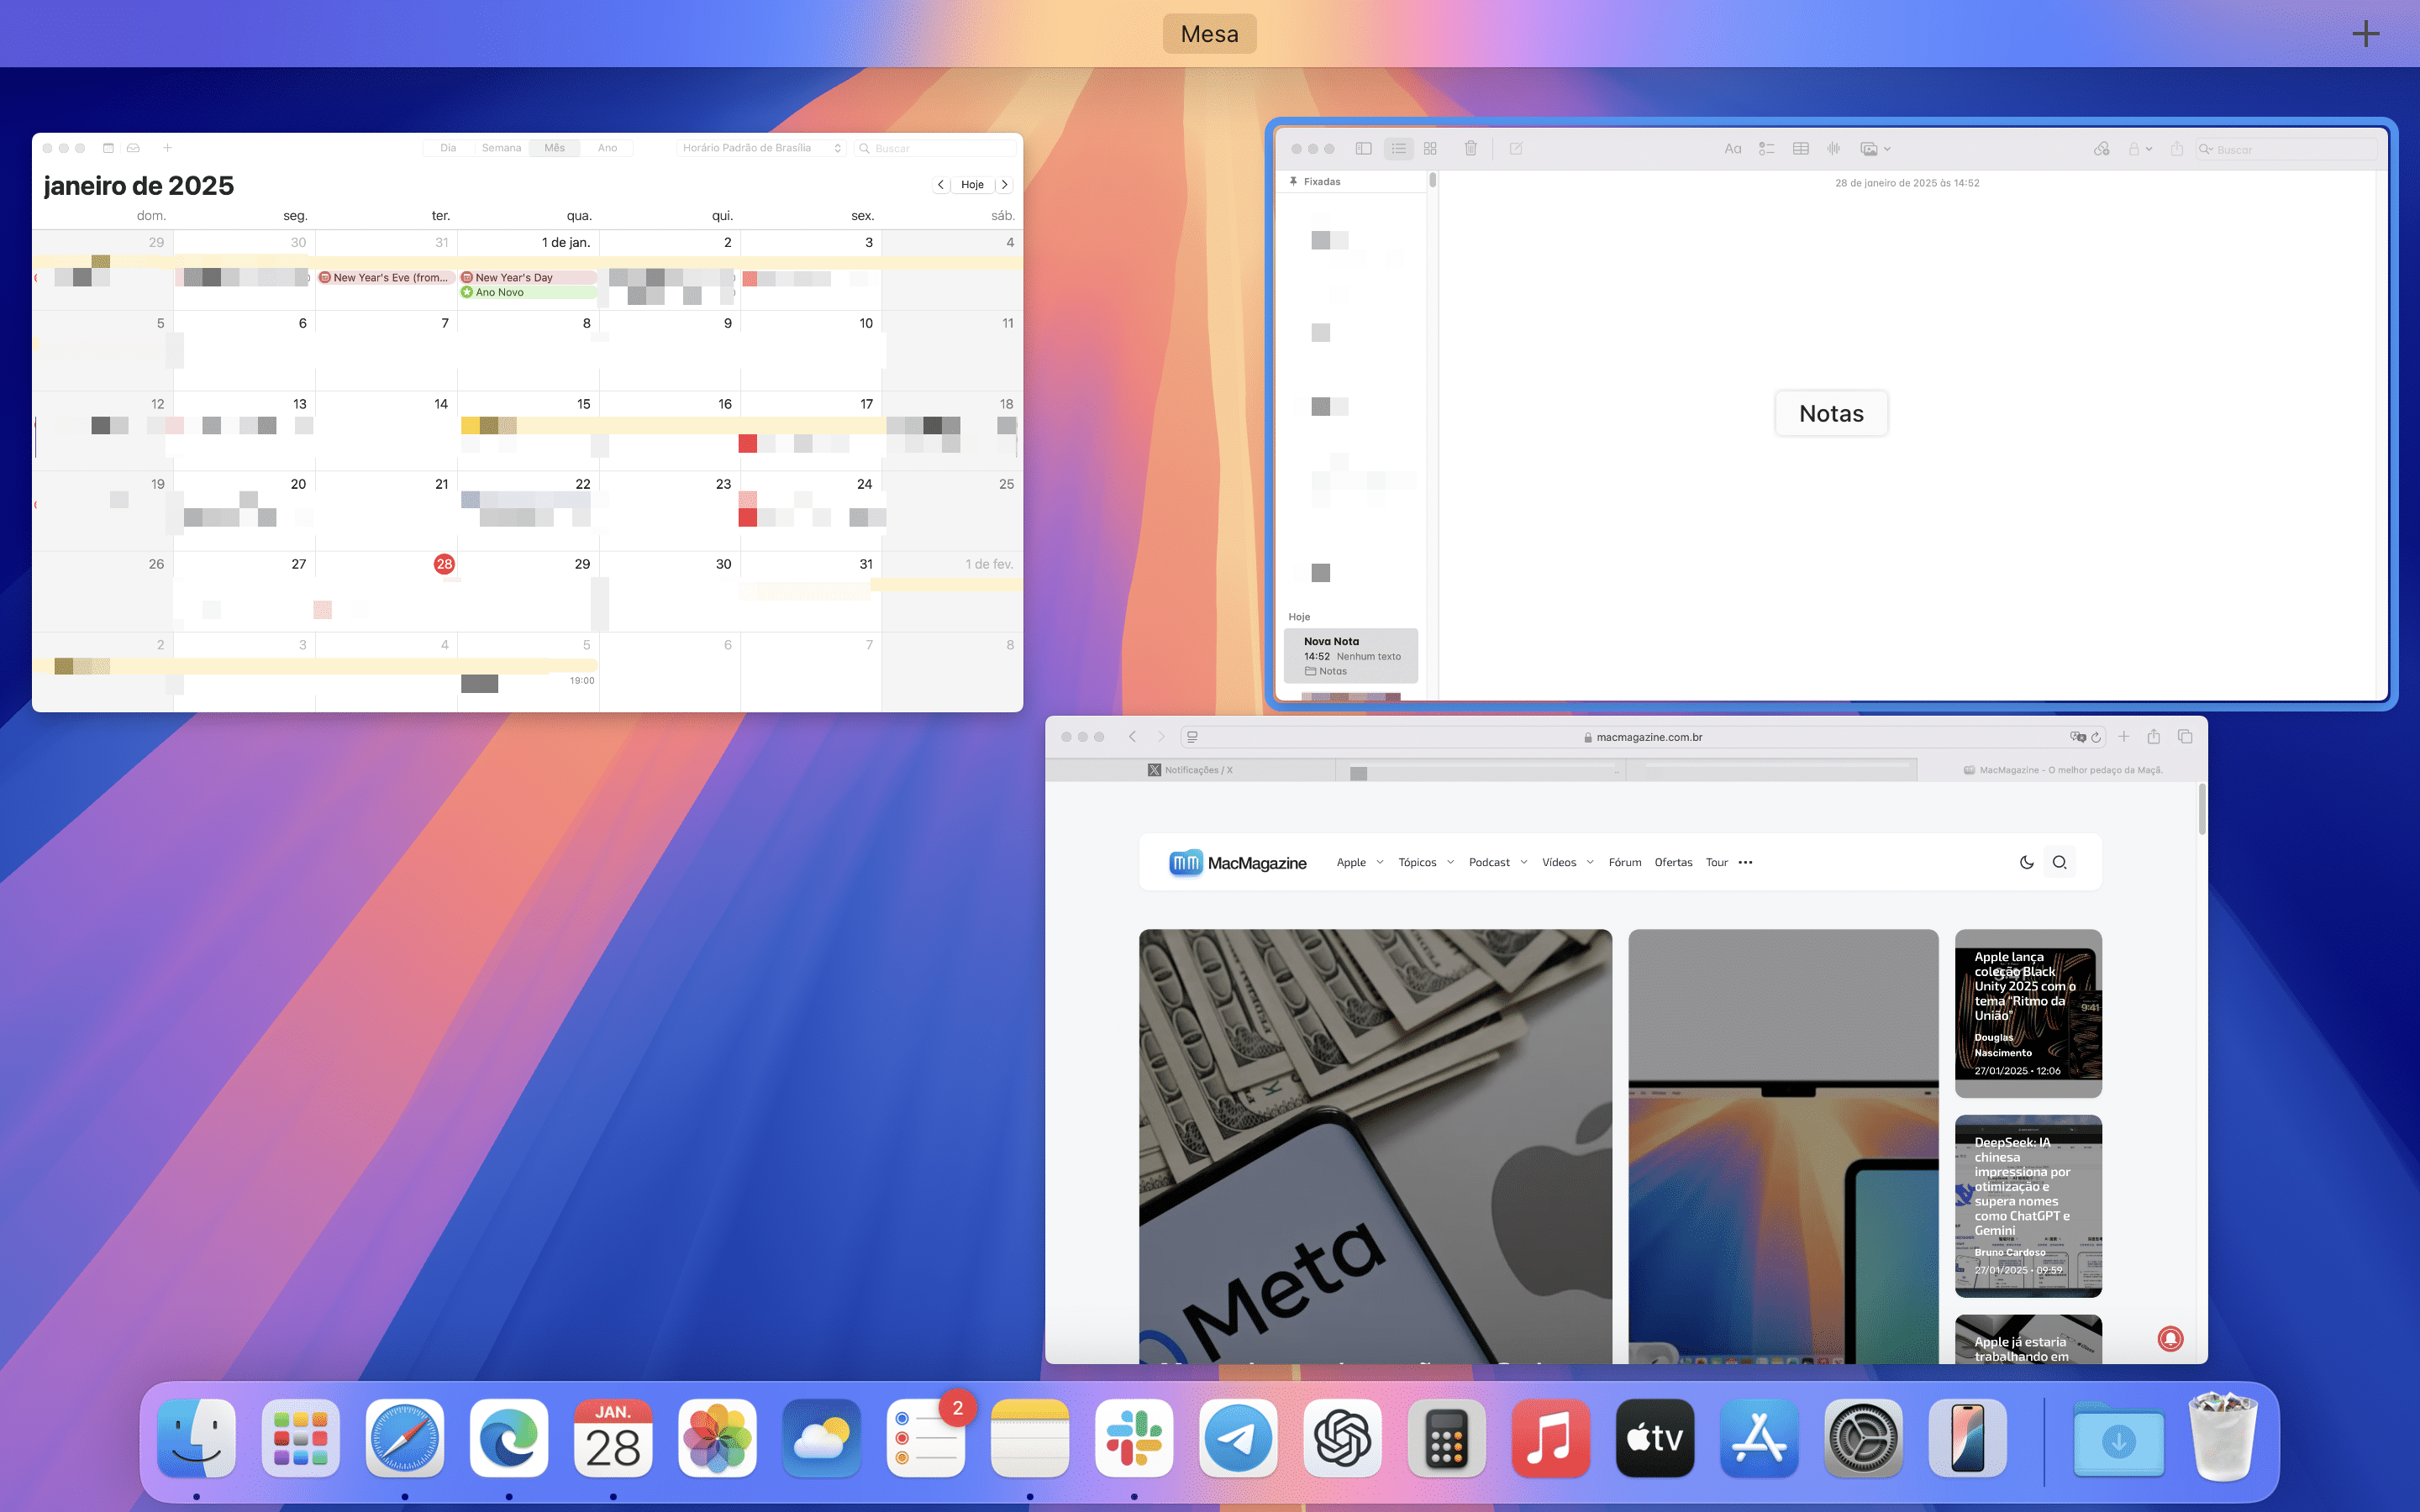Open ChatGPT from the Dock
This screenshot has width=2420, height=1512.
click(1342, 1438)
